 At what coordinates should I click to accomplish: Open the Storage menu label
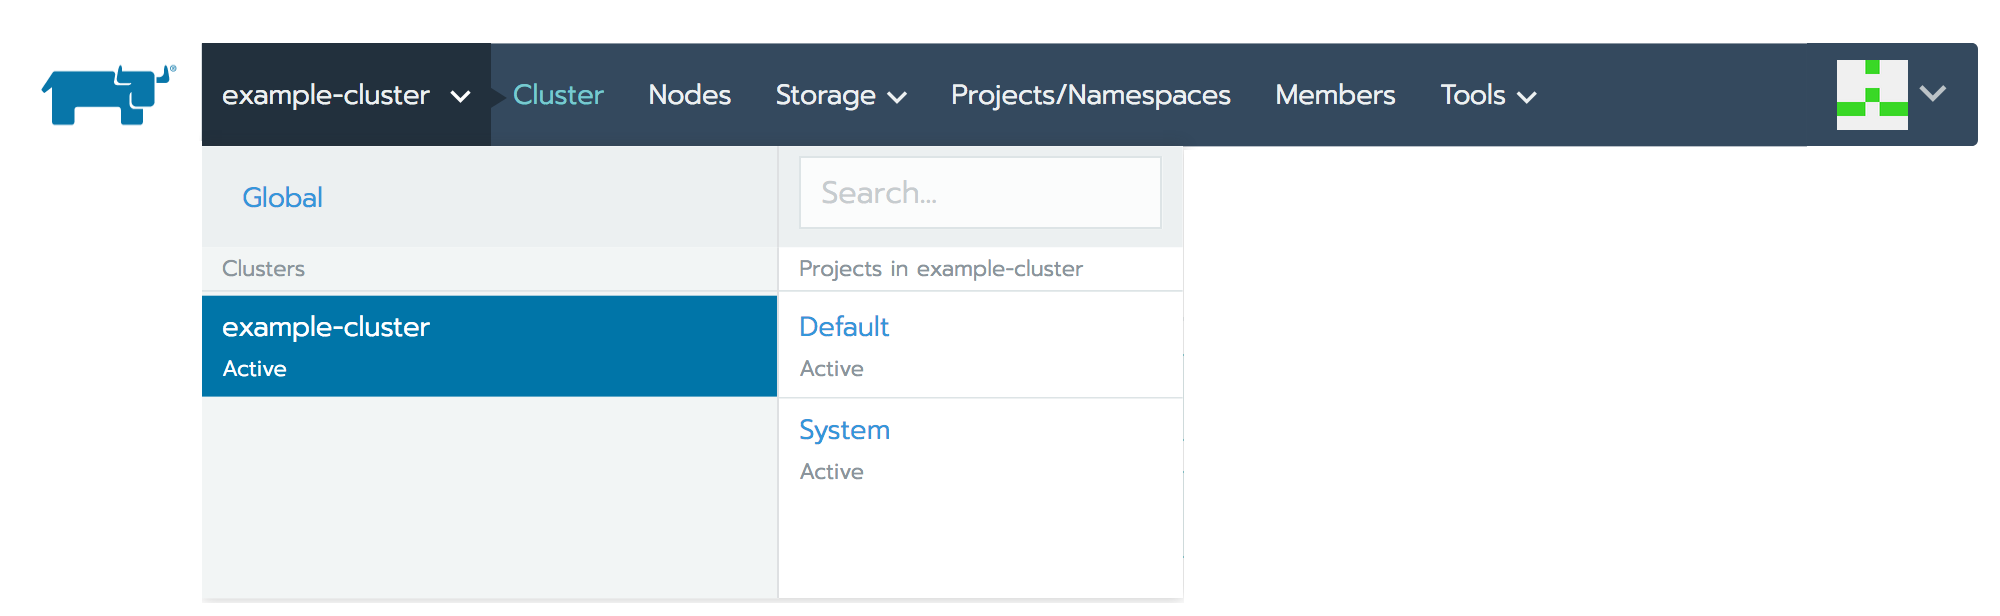click(825, 95)
